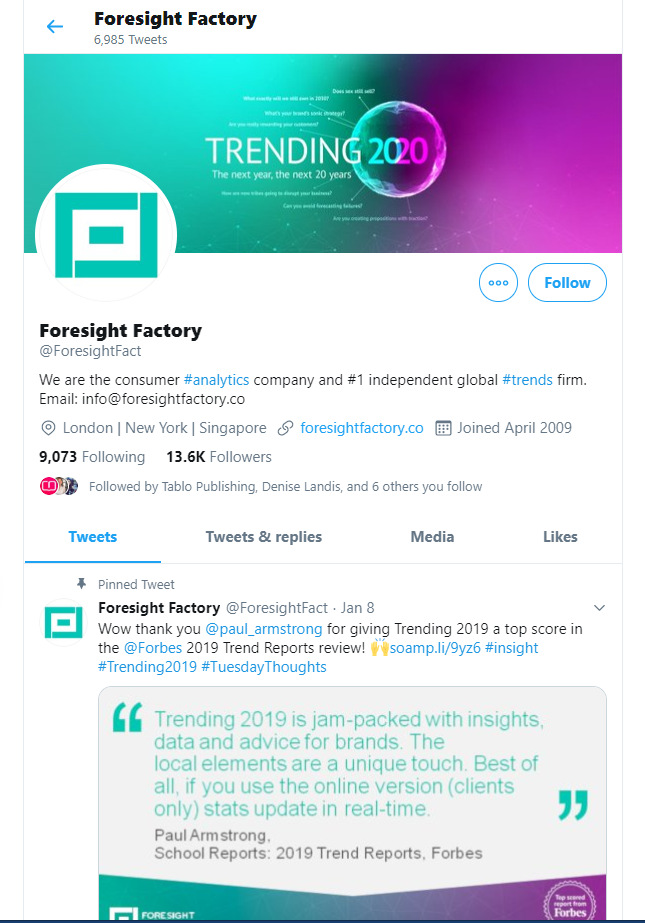Click the tweet's Foresight Factory avatar
This screenshot has width=645, height=923.
[63, 621]
